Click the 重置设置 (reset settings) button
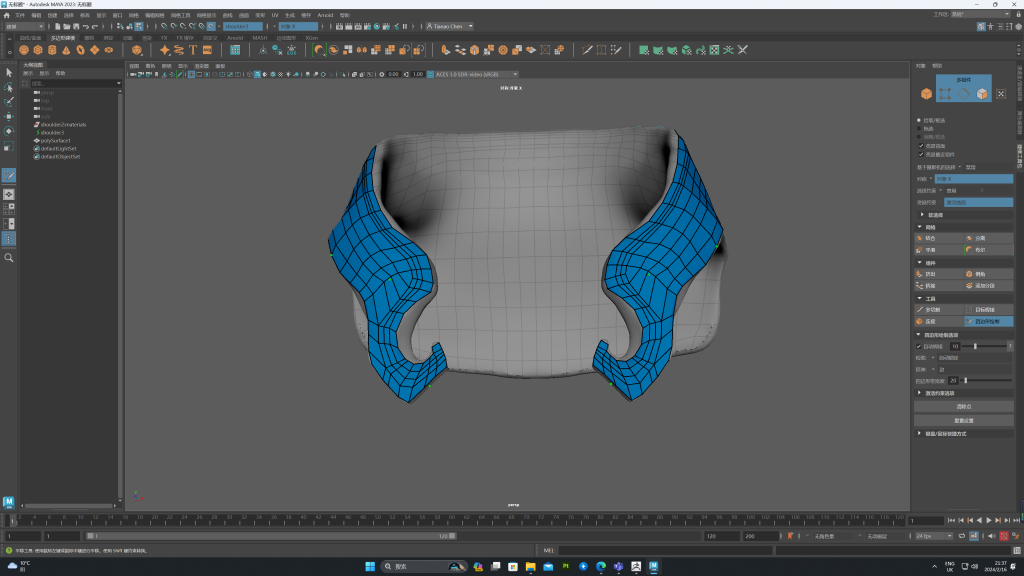The width and height of the screenshot is (1024, 576). pos(964,421)
